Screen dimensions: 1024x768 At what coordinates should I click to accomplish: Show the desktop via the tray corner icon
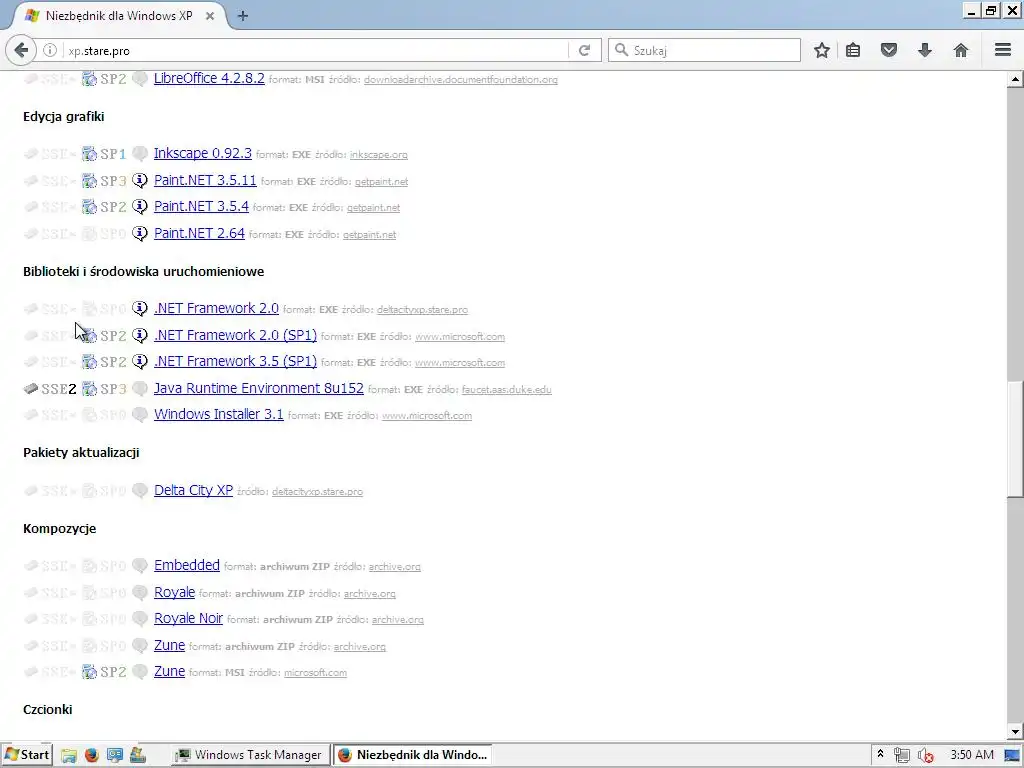(1012, 755)
